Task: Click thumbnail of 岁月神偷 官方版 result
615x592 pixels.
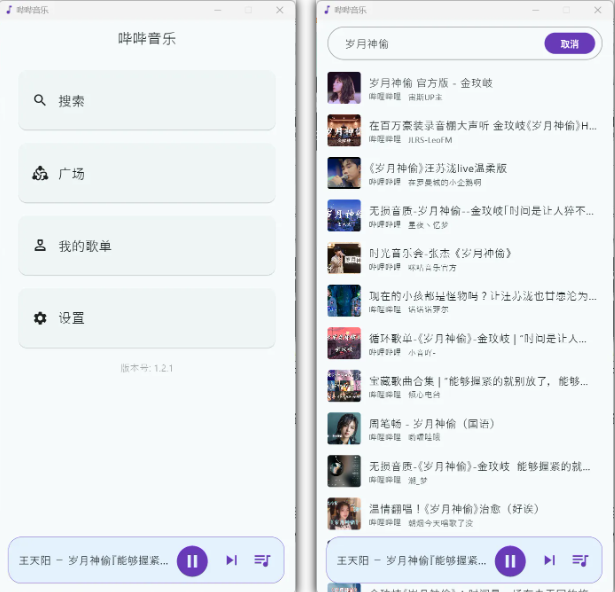Action: [344, 88]
